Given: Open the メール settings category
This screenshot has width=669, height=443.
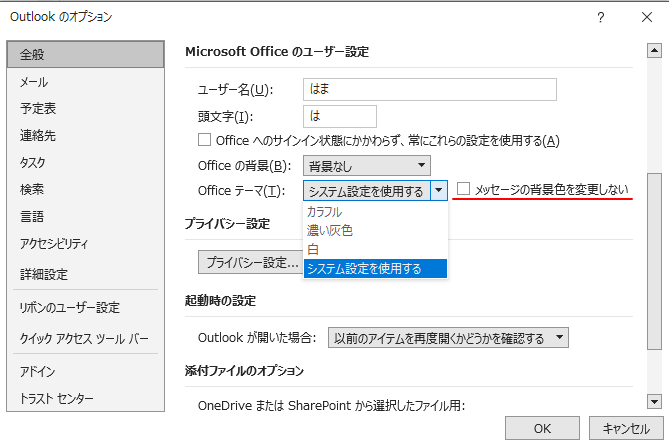Looking at the screenshot, I should [85, 82].
